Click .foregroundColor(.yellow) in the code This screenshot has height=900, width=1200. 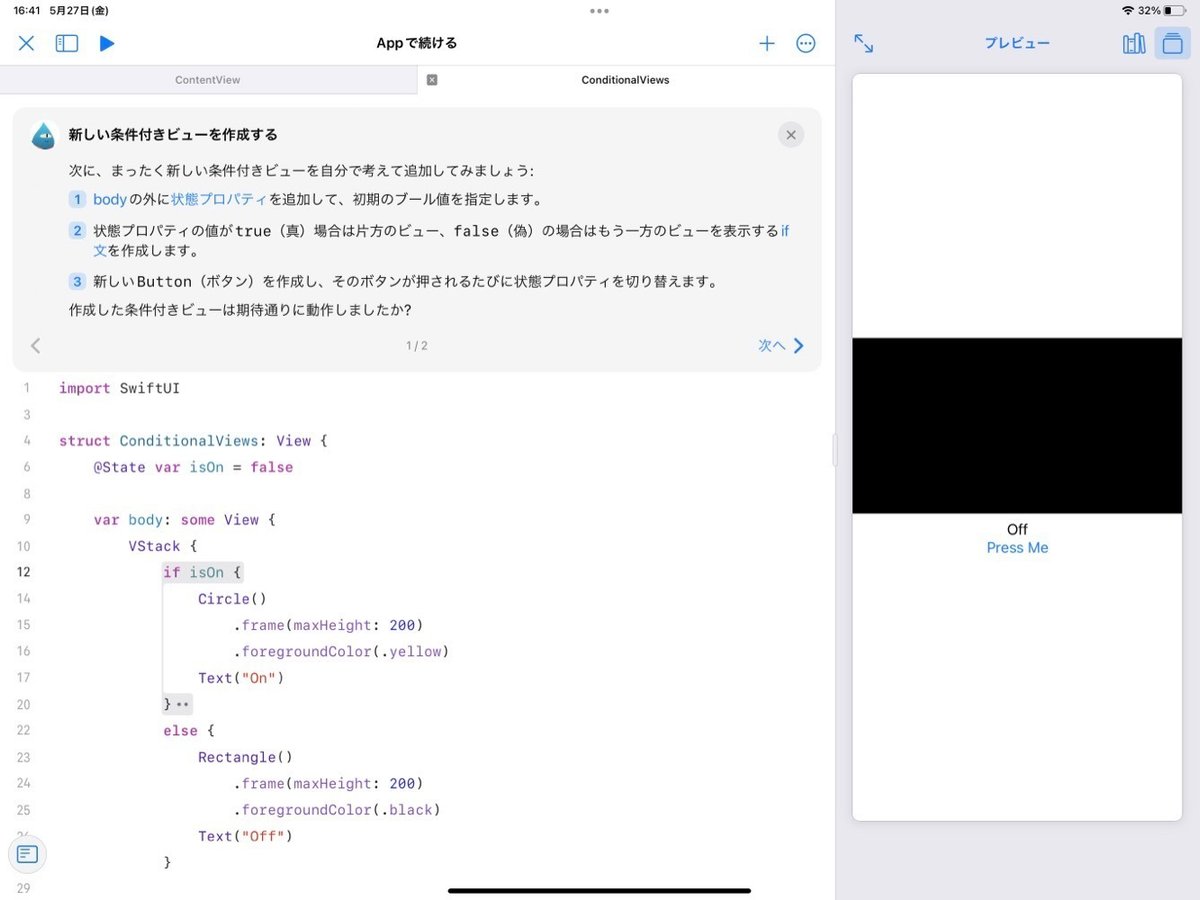(341, 652)
